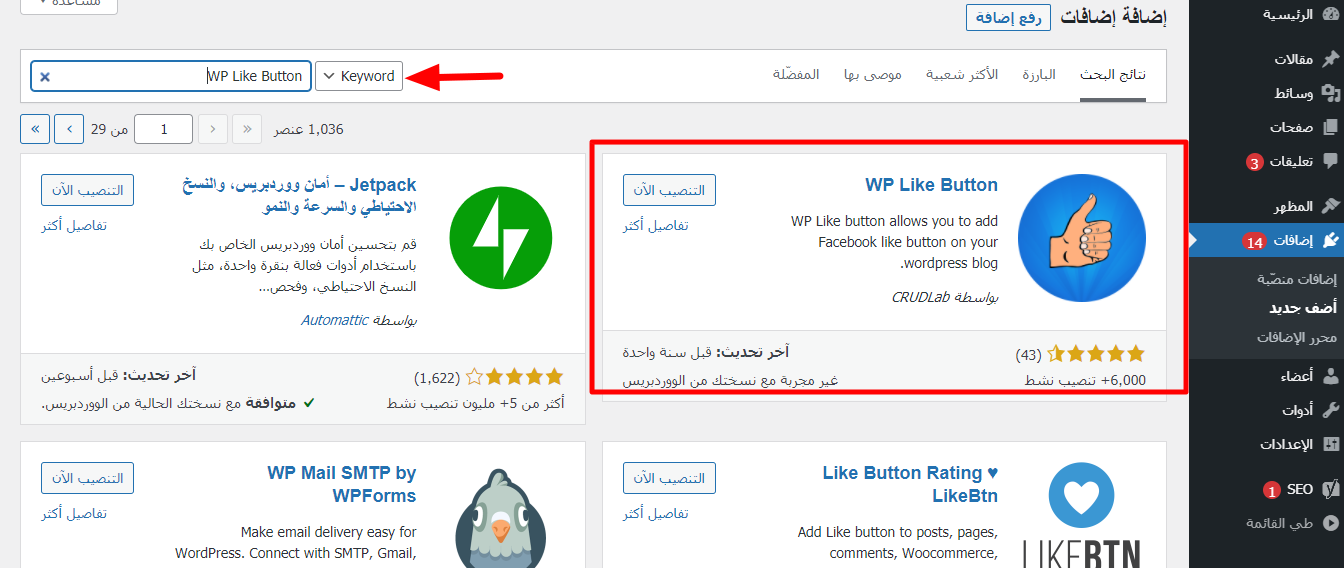
Task: Click the wrench icon beside أدوات
Action: coord(1330,410)
